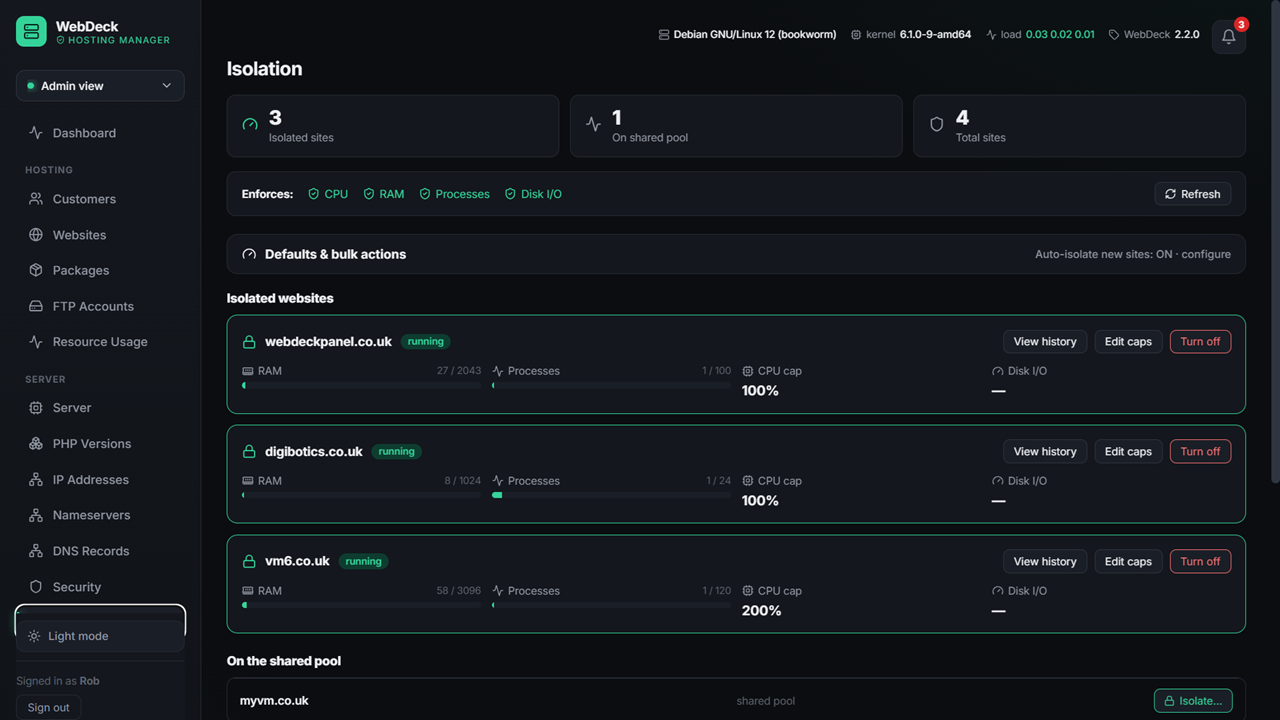This screenshot has height=720, width=1280.
Task: Expand Defaults & bulk actions panel
Action: coord(736,254)
